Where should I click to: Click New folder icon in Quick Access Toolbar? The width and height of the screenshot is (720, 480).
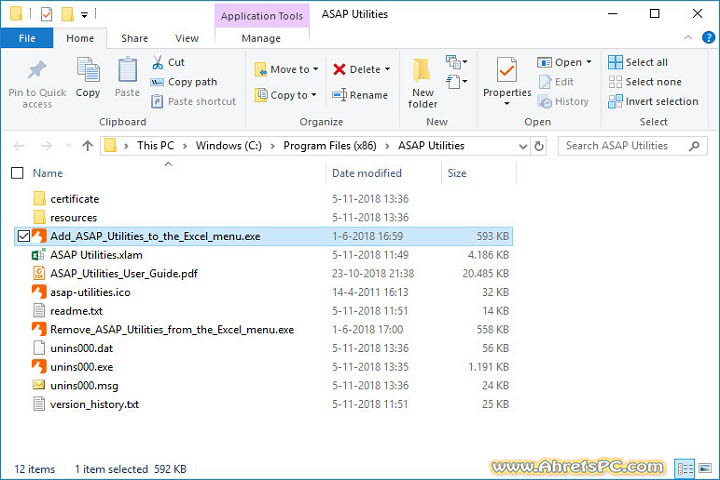68,15
